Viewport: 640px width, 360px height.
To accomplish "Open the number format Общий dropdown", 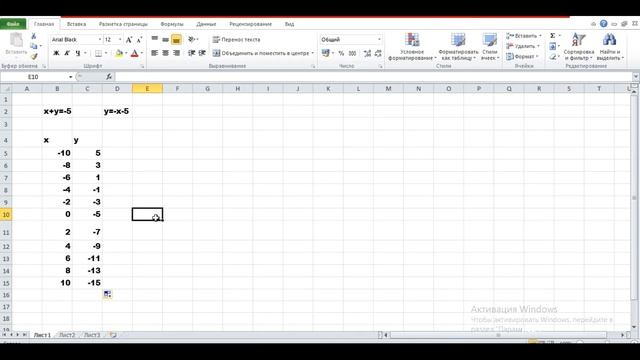I will click(x=379, y=40).
